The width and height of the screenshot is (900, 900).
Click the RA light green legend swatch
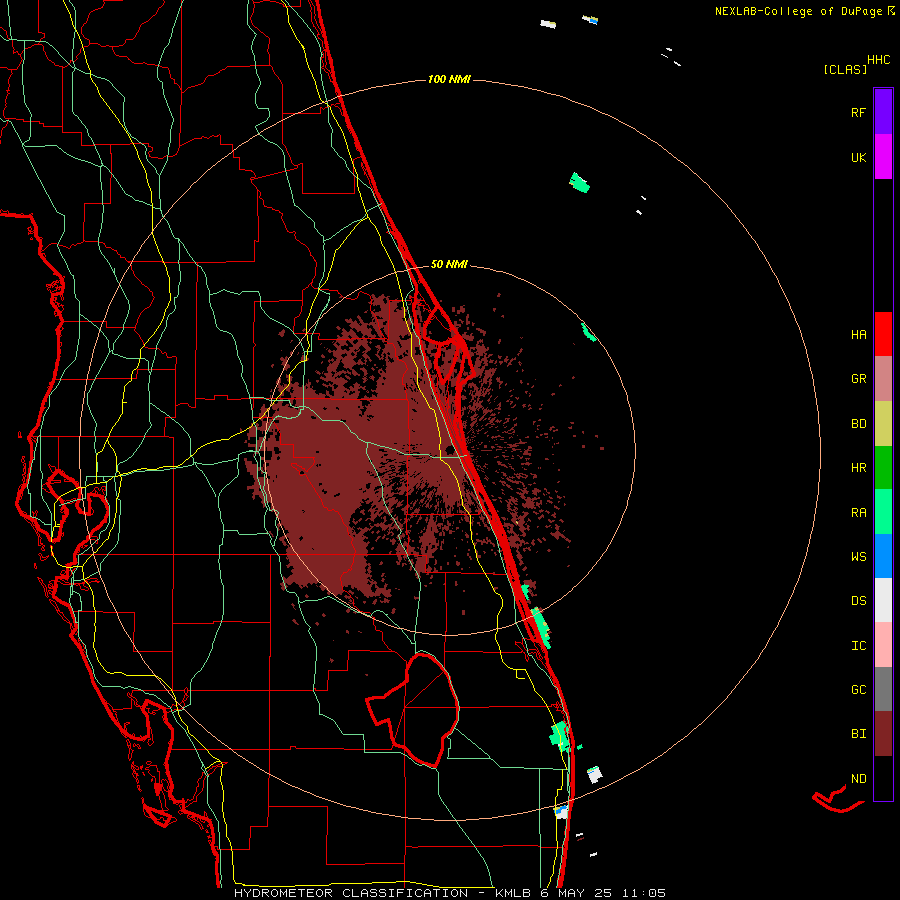pos(883,512)
